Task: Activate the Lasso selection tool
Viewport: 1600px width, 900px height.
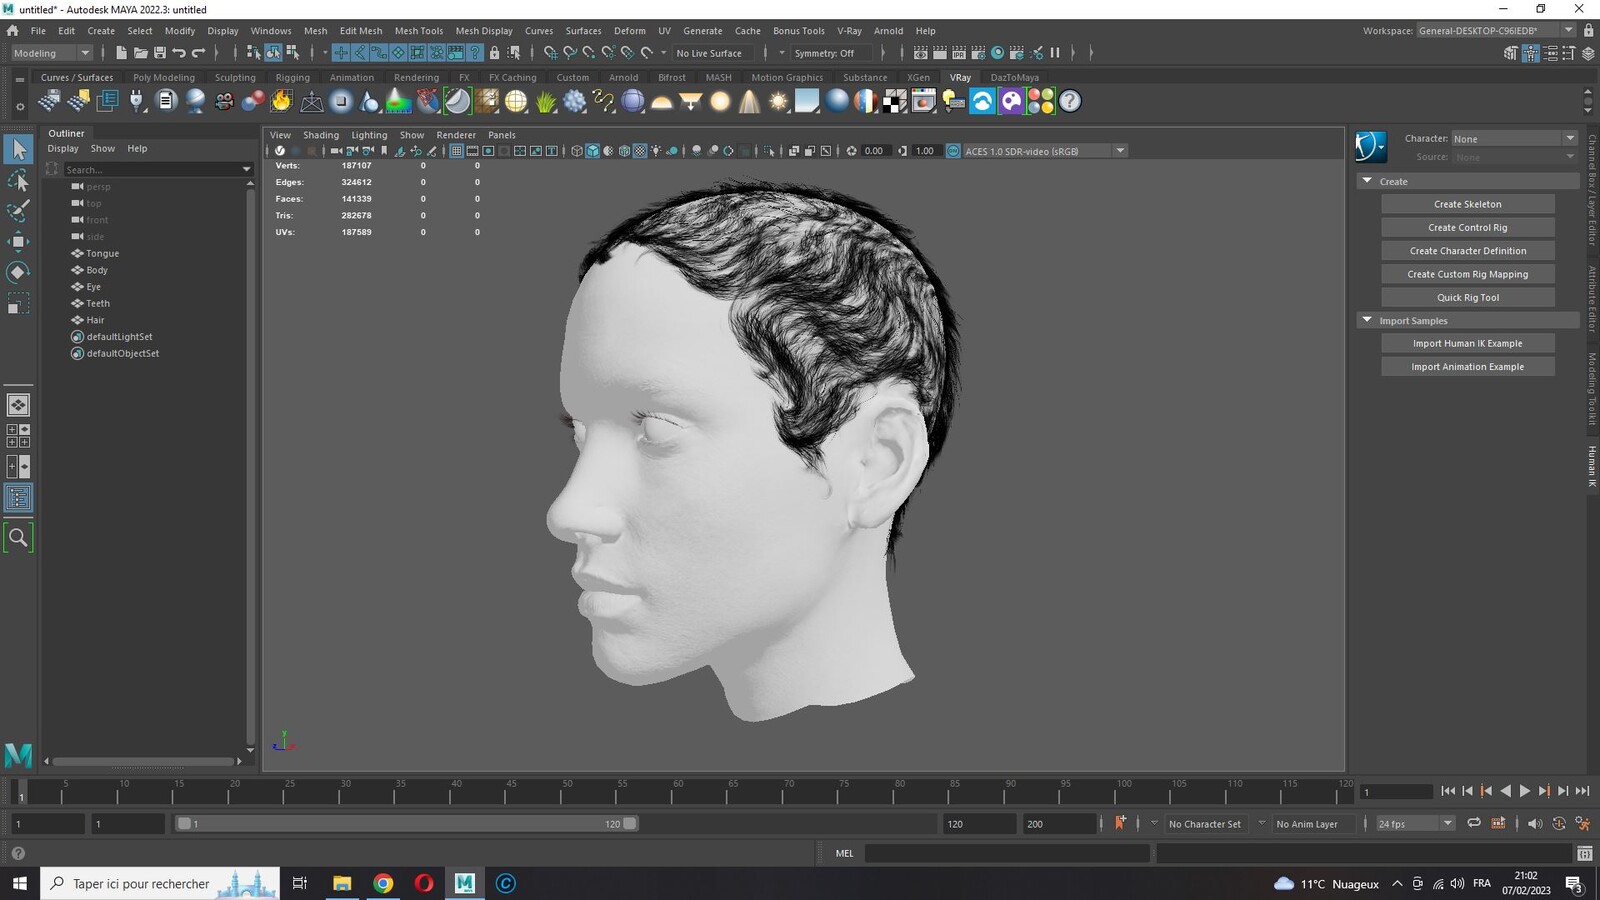Action: (x=18, y=180)
